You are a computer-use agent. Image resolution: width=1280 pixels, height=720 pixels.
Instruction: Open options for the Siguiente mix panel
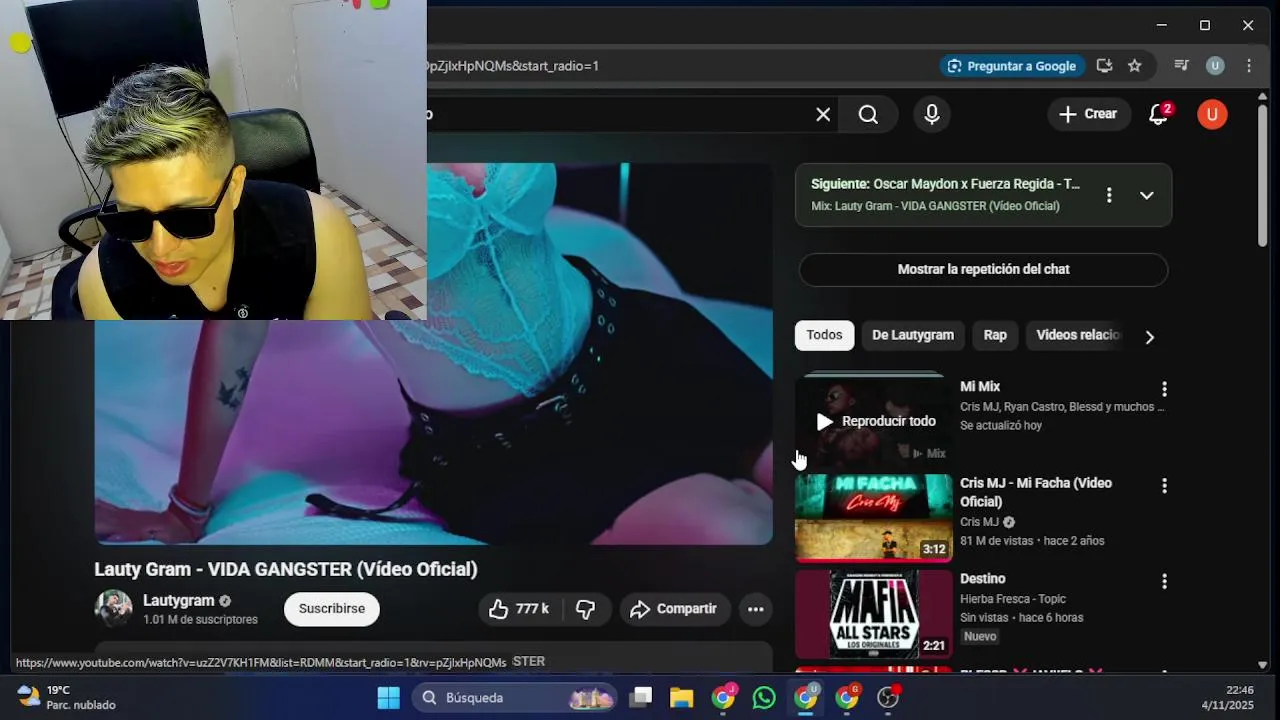tap(1109, 195)
